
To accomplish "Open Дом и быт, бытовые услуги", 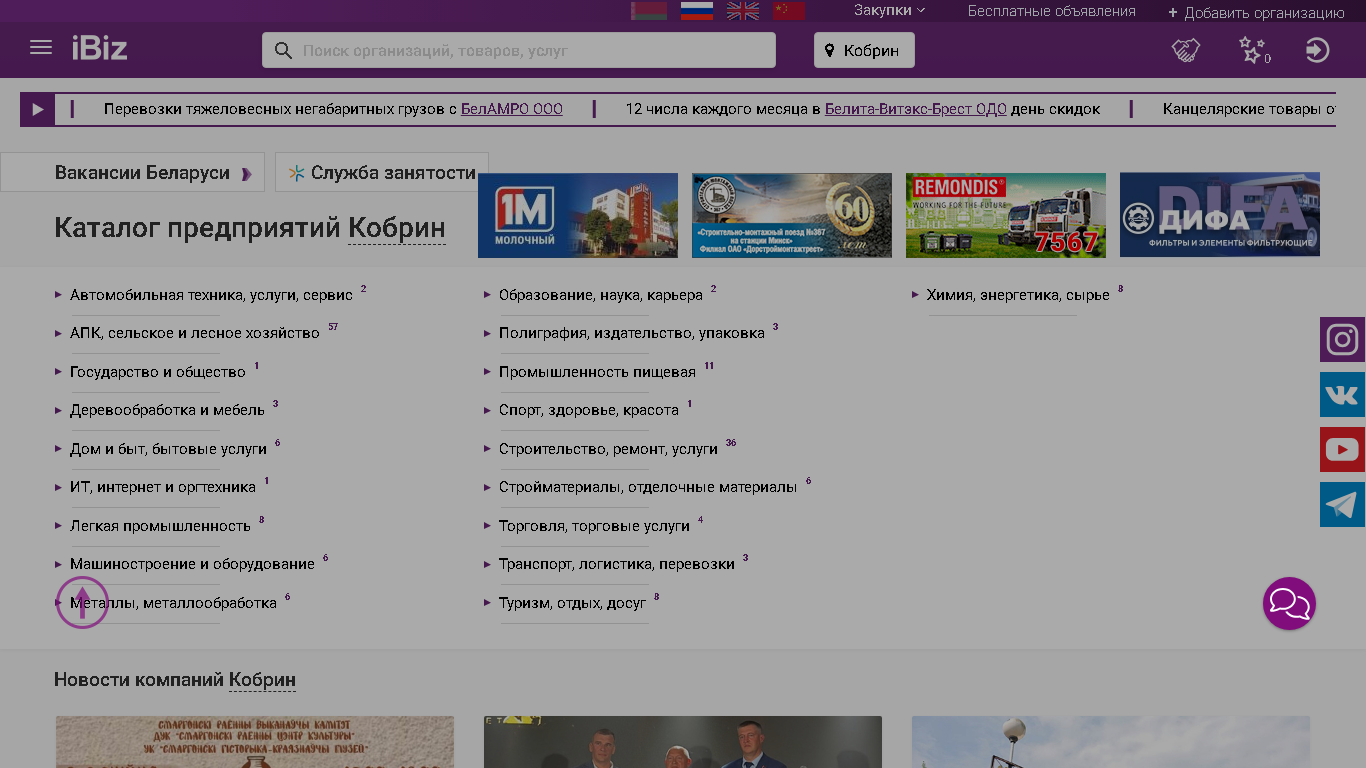I will [168, 449].
